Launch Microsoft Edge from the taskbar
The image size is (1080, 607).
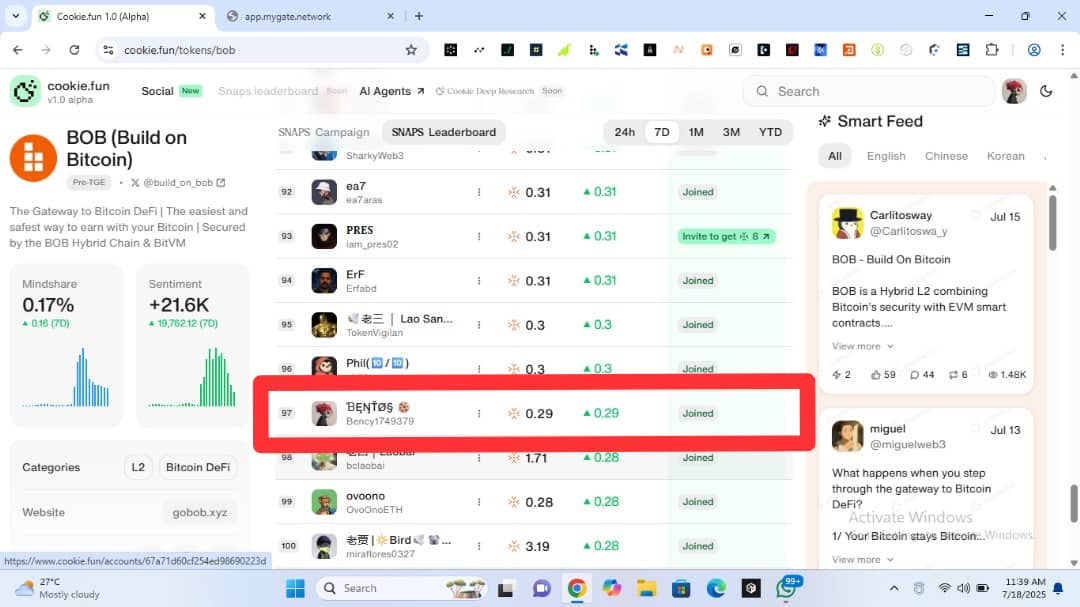tap(716, 588)
